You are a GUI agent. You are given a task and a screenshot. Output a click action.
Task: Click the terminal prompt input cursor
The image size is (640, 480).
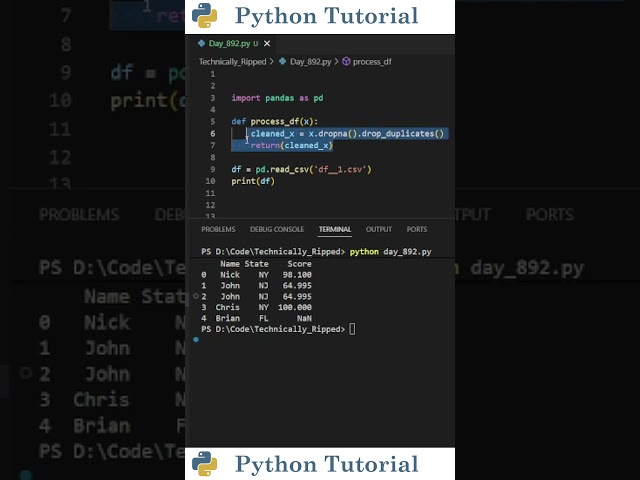[352, 329]
